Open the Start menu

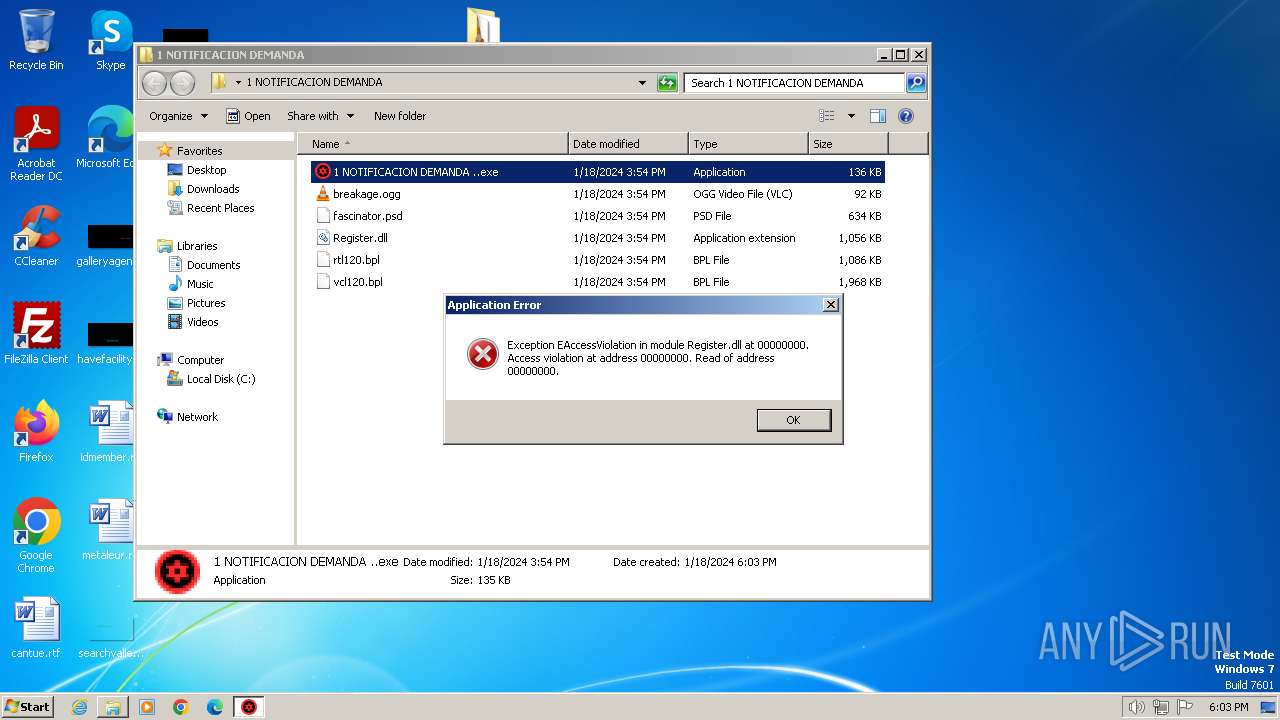click(x=27, y=706)
